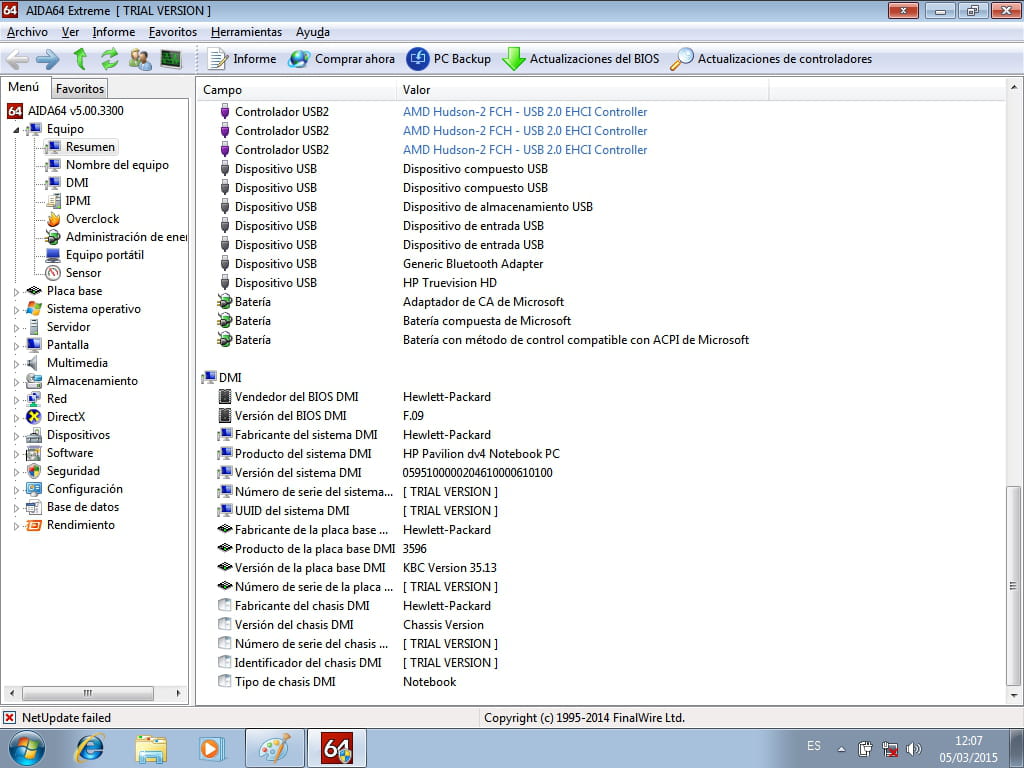Screen dimensions: 1024x768
Task: Select Nombre del equipo tree item
Action: (x=117, y=165)
